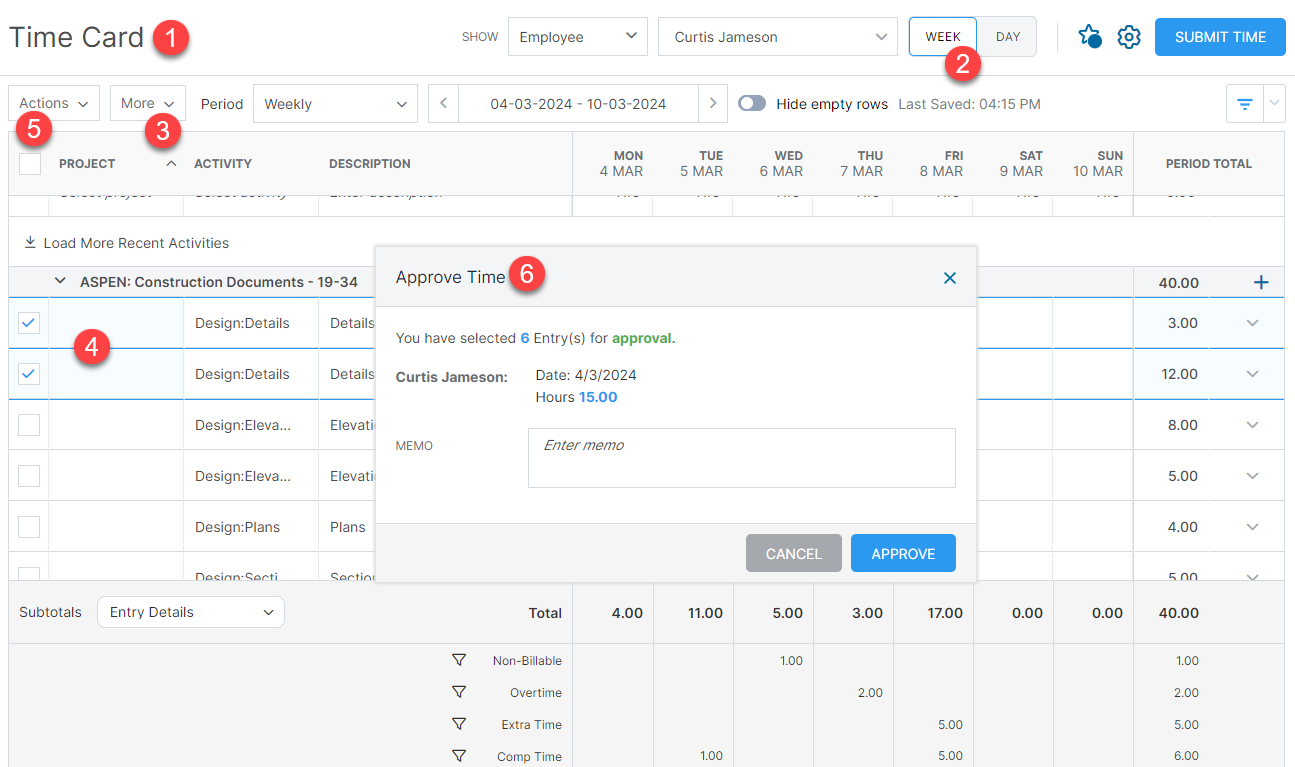Open the settings gear icon

click(1129, 36)
